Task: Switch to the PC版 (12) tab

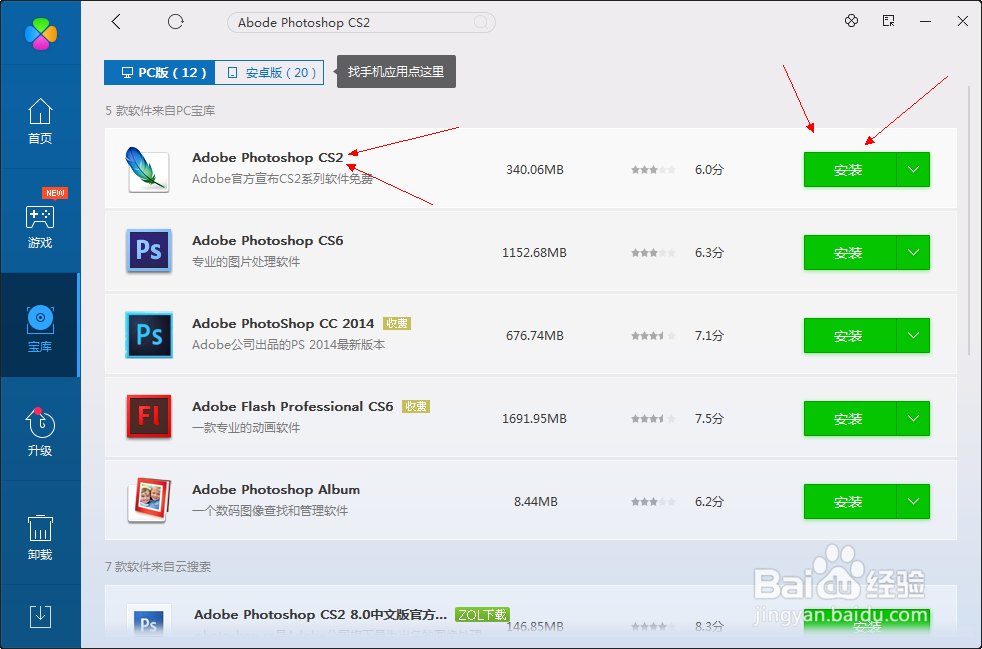Action: 160,73
